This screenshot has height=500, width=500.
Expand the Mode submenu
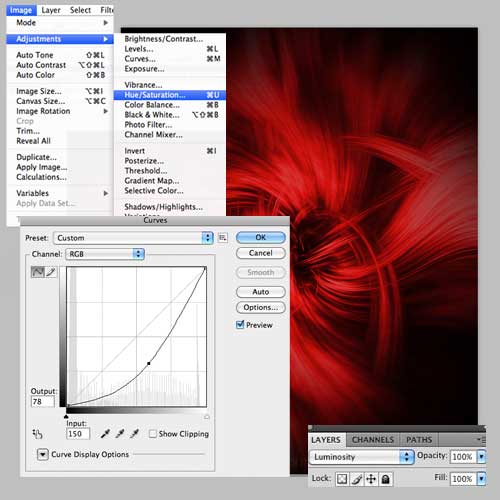point(60,23)
